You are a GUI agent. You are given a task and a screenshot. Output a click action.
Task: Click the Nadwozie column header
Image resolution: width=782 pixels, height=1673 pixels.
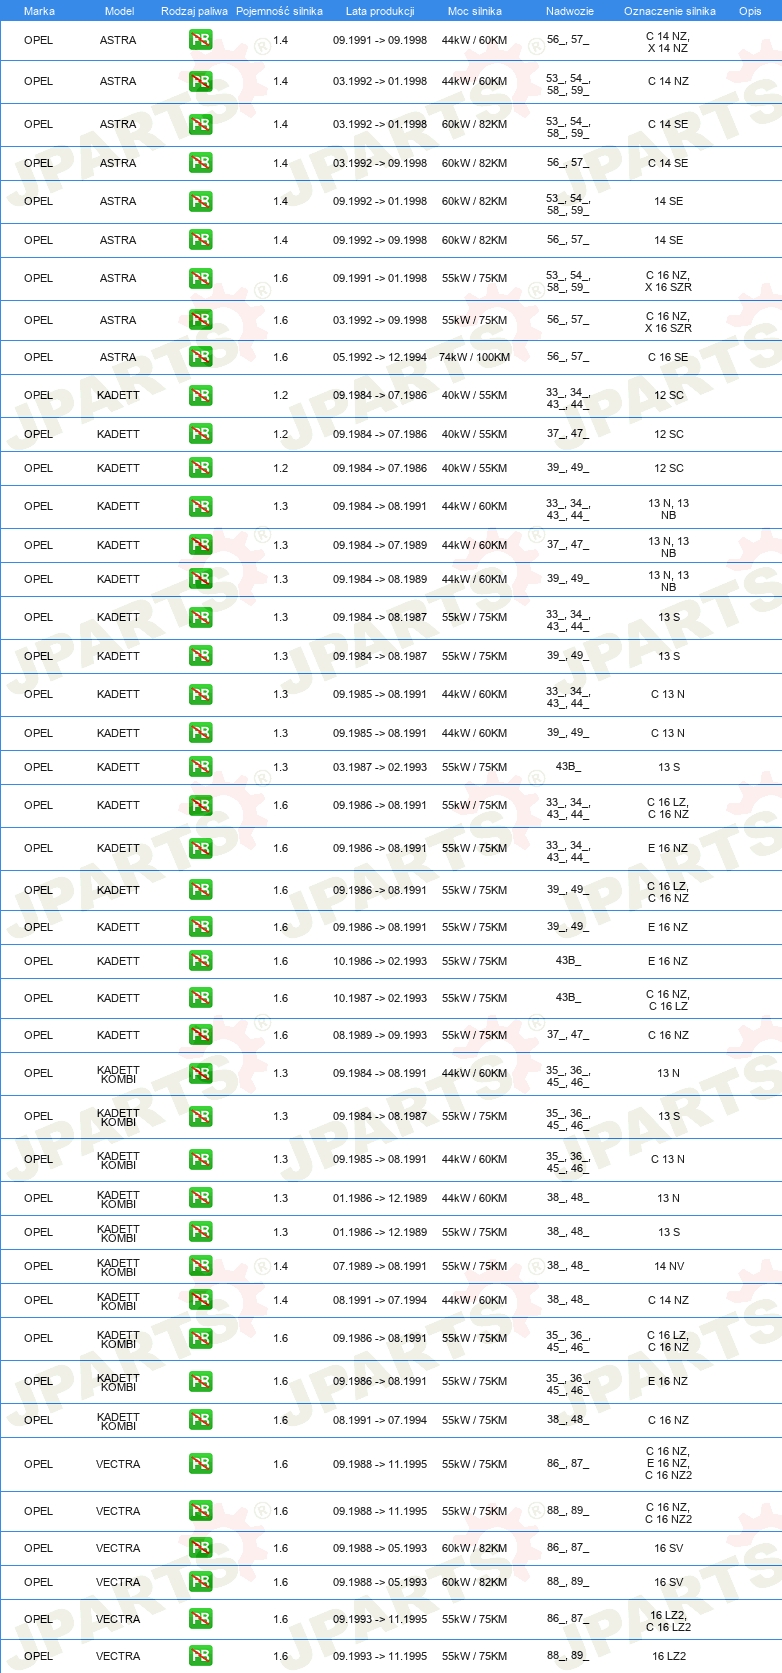(x=570, y=11)
